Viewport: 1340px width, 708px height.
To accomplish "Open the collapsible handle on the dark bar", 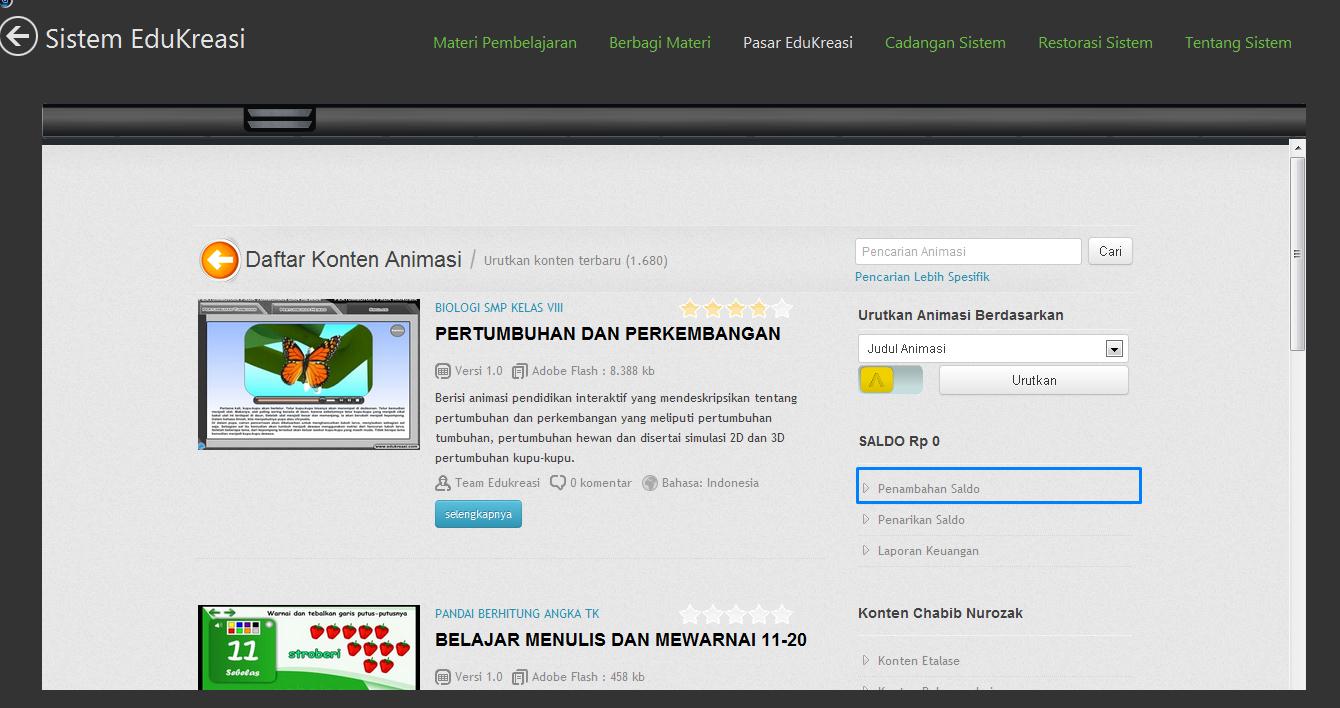I will pyautogui.click(x=280, y=120).
